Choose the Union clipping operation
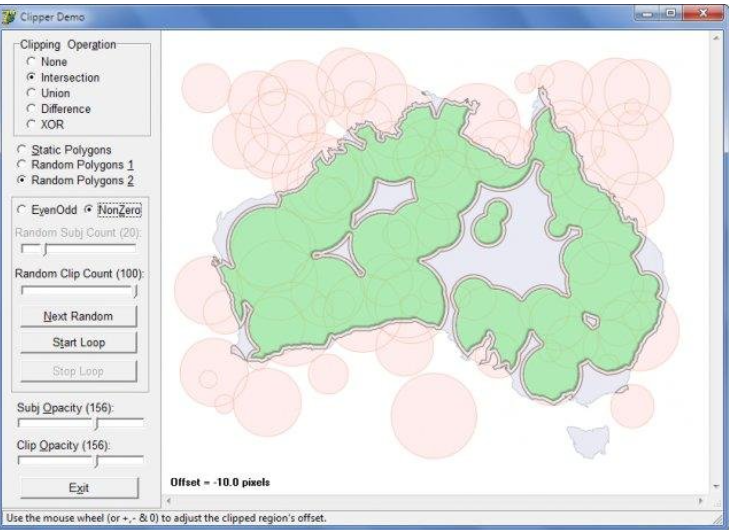 [32, 93]
